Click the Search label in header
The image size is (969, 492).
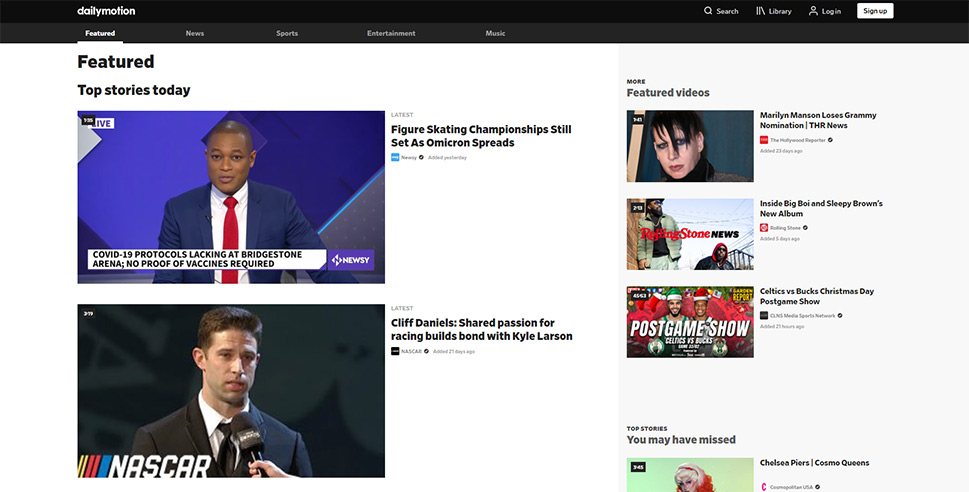pos(727,11)
